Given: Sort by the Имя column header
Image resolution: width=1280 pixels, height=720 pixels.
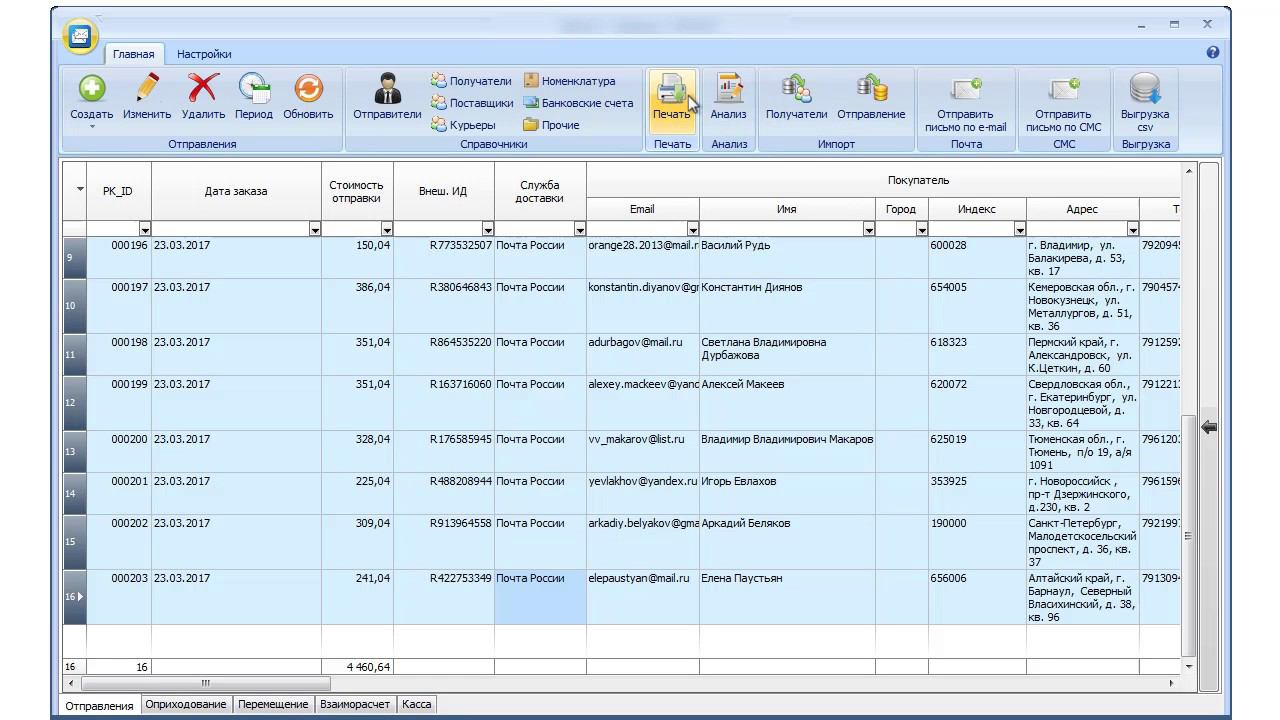Looking at the screenshot, I should pyautogui.click(x=787, y=209).
